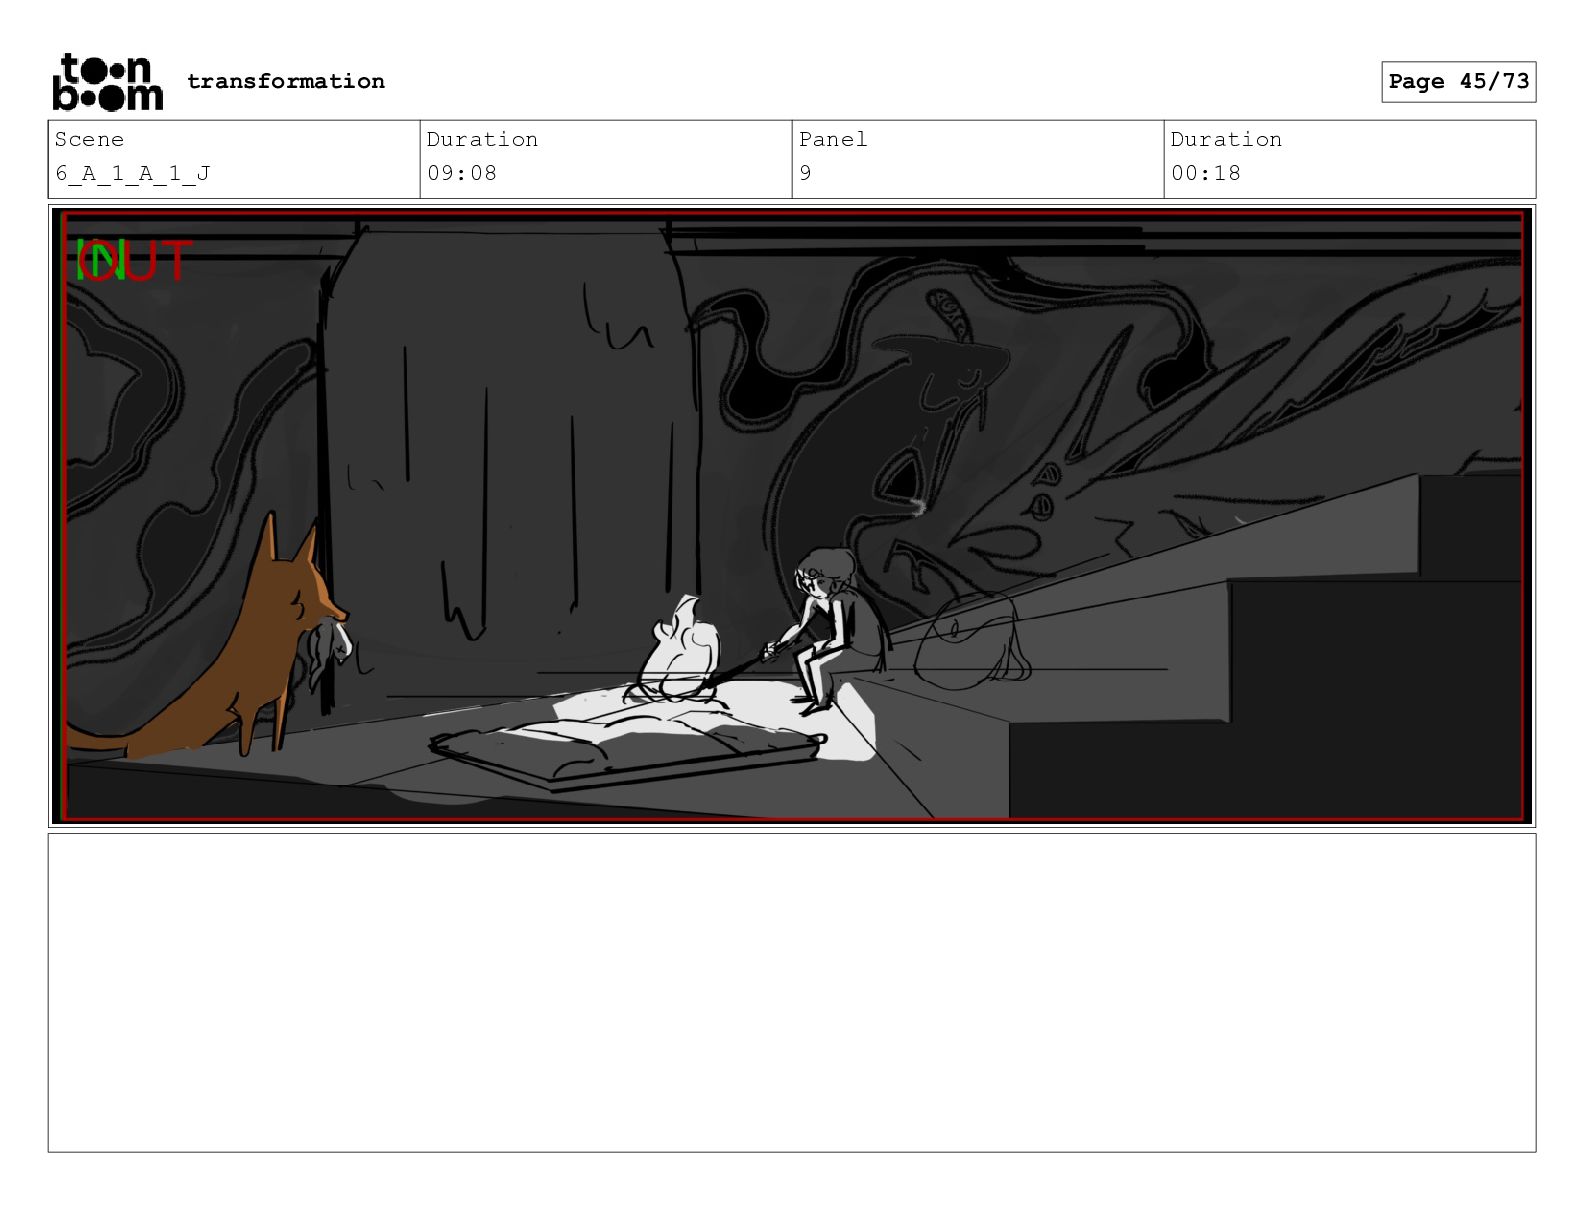
Task: Click scene duration value '09:08'
Action: (x=462, y=173)
